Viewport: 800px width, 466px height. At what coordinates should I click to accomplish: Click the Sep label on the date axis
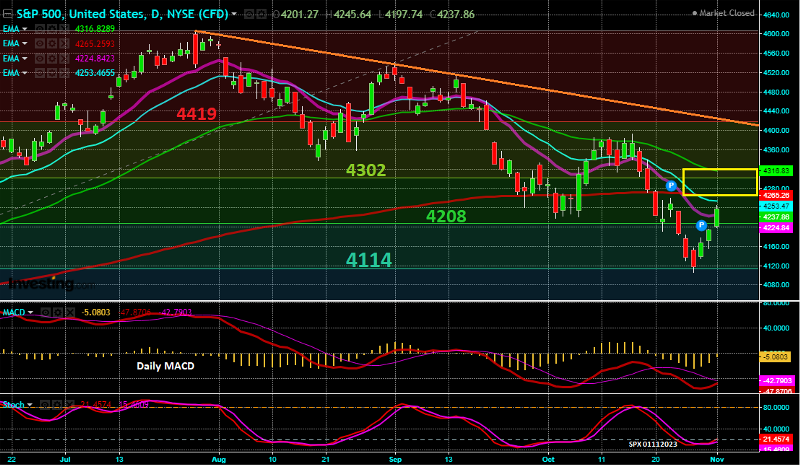click(395, 459)
